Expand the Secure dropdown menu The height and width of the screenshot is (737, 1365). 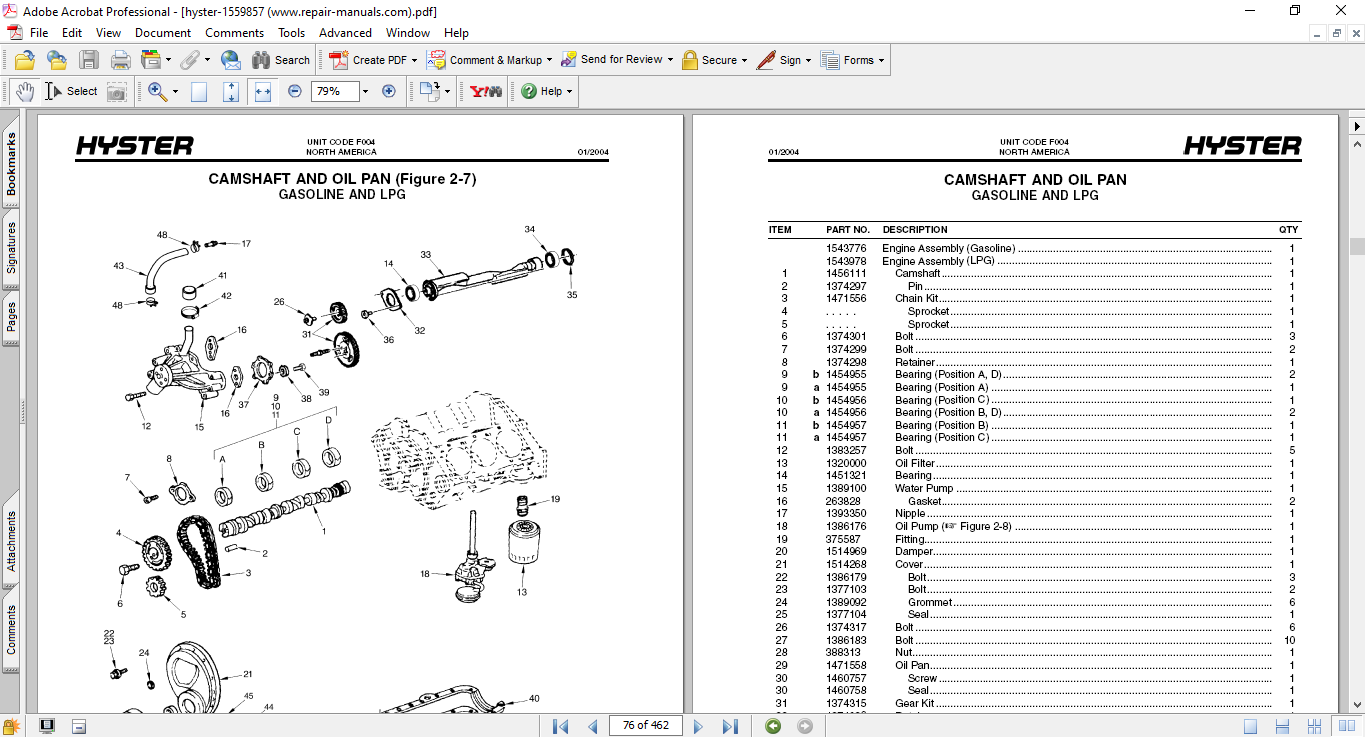coord(746,60)
